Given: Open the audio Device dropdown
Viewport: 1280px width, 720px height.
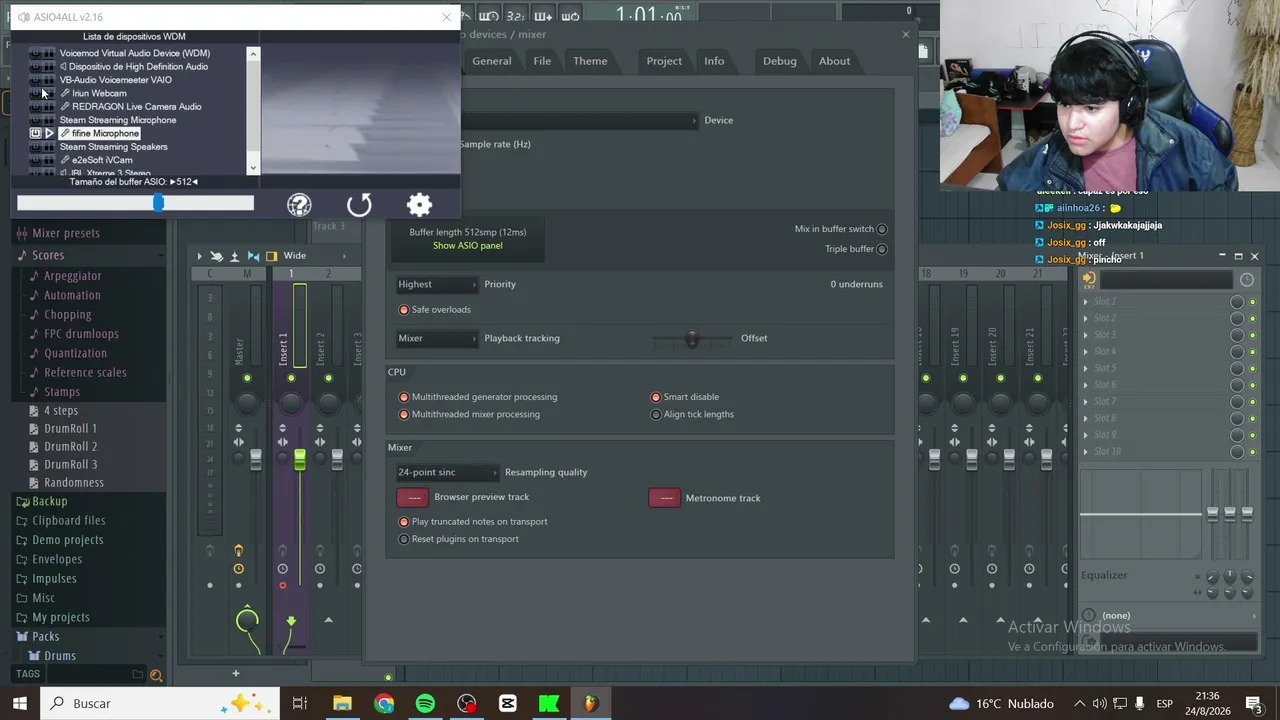Looking at the screenshot, I should click(580, 120).
